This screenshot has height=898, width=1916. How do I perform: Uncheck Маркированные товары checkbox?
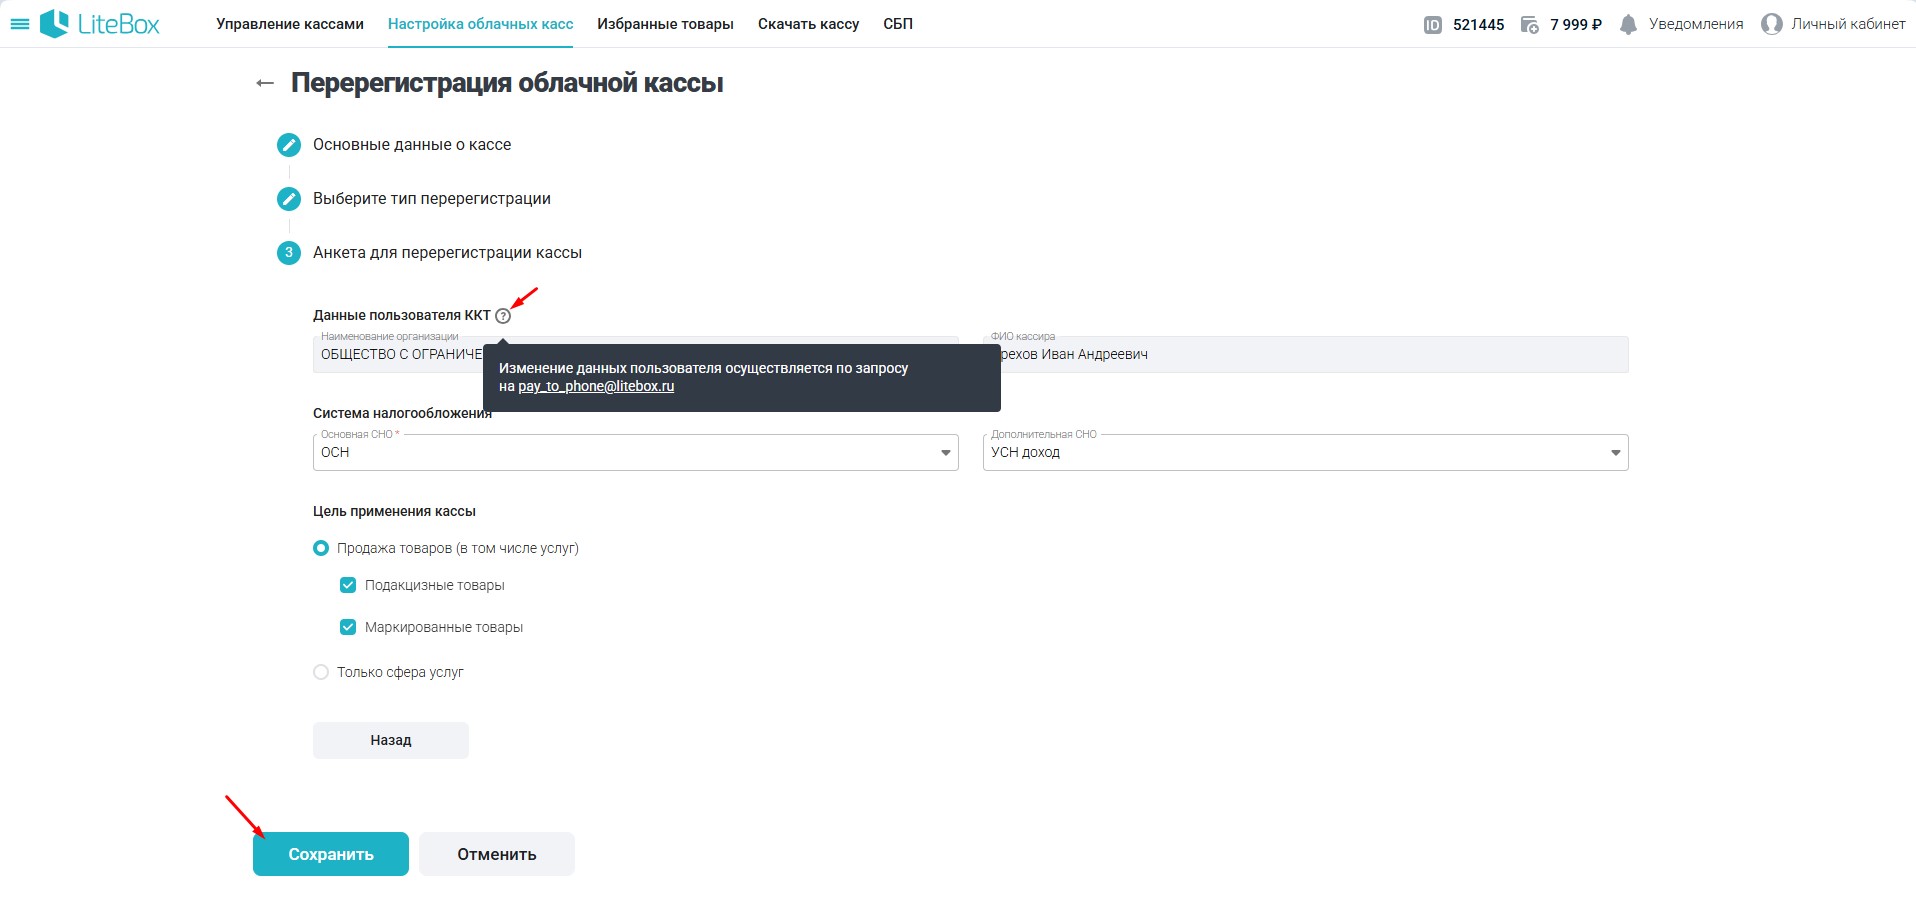[x=348, y=627]
